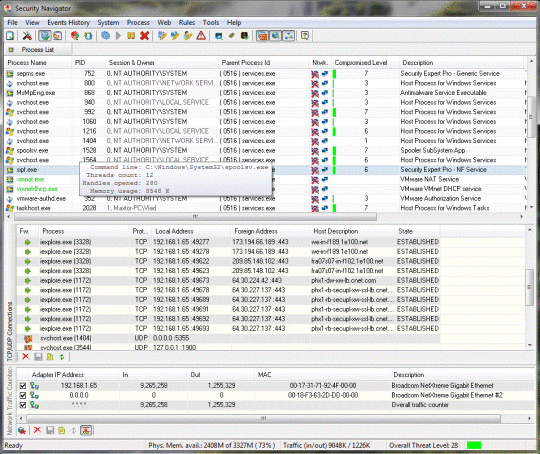
Task: Click the third pencil-edit user rule icon
Action: 188,35
